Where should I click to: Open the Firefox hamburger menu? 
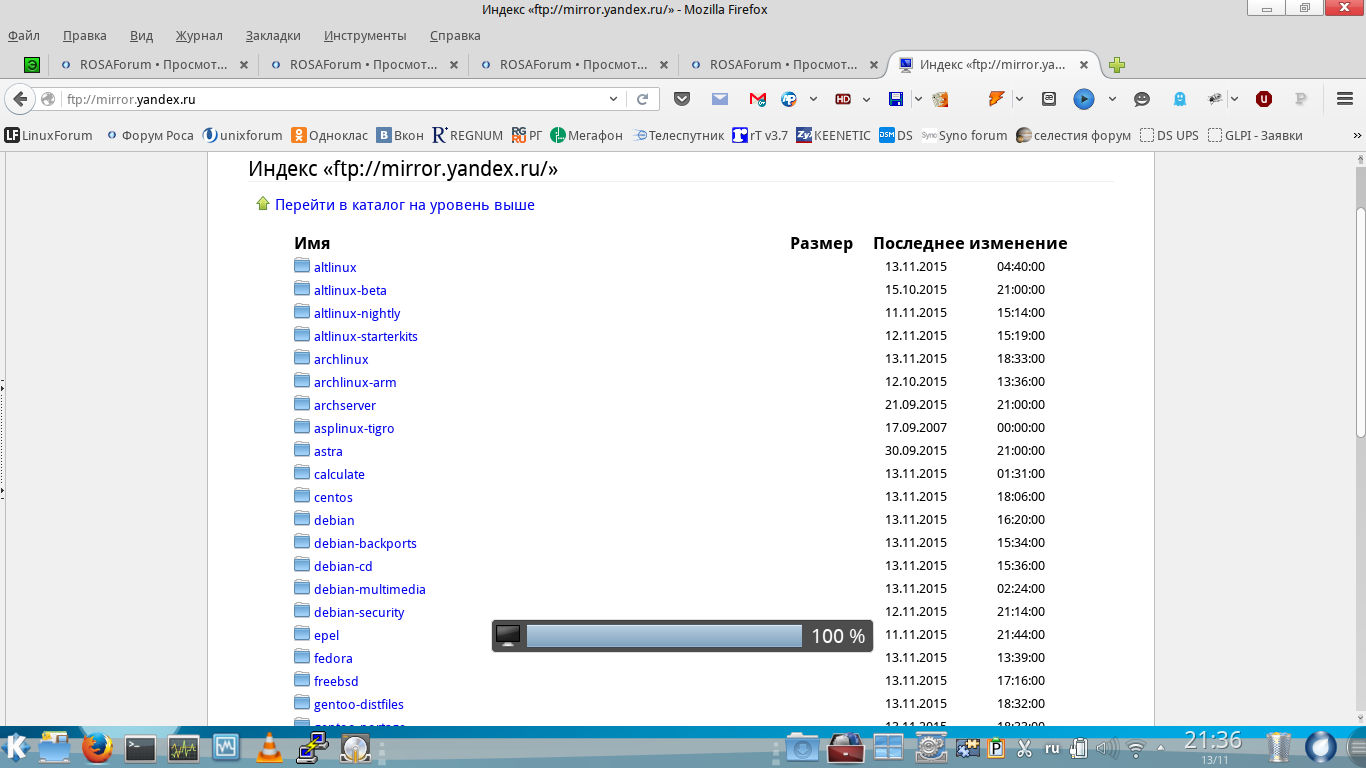point(1344,99)
